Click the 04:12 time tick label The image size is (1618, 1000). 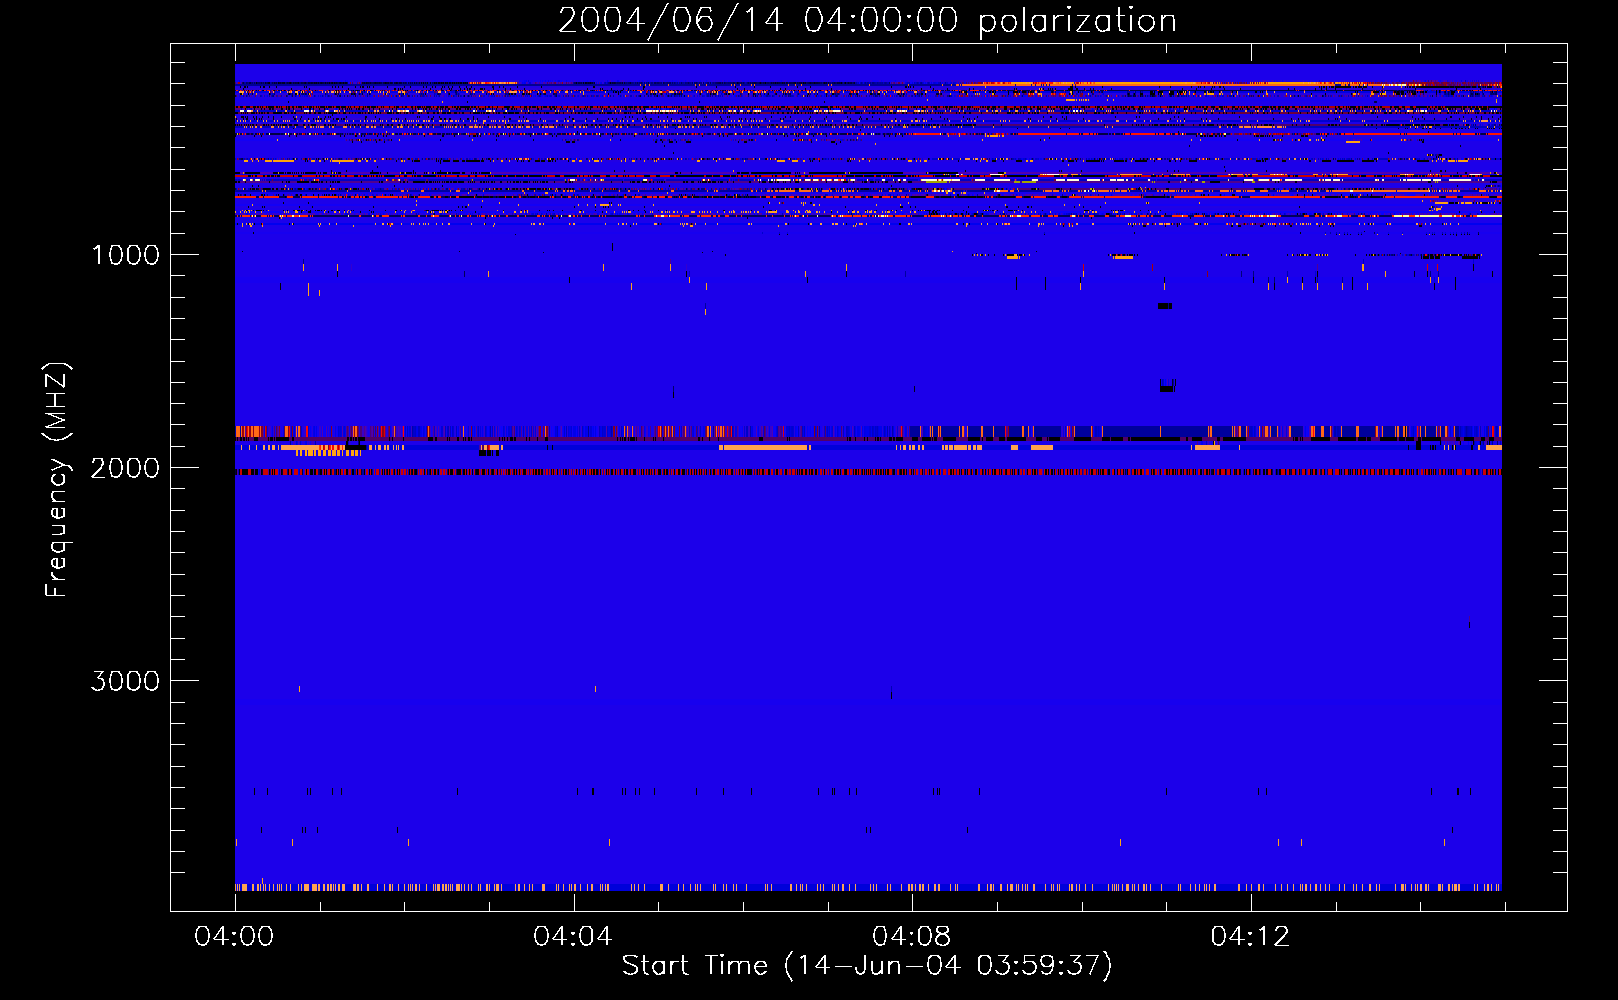point(1250,937)
